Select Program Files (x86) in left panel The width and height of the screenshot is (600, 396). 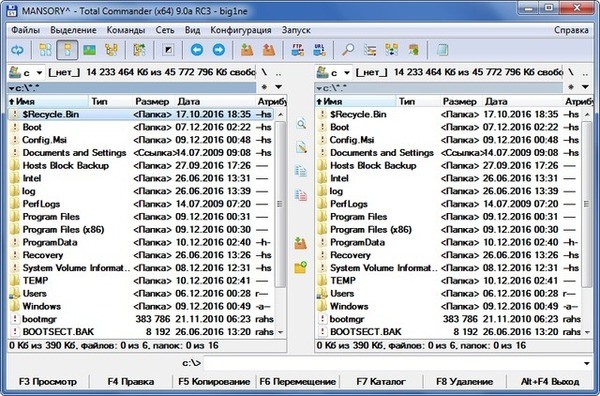pyautogui.click(x=141, y=230)
